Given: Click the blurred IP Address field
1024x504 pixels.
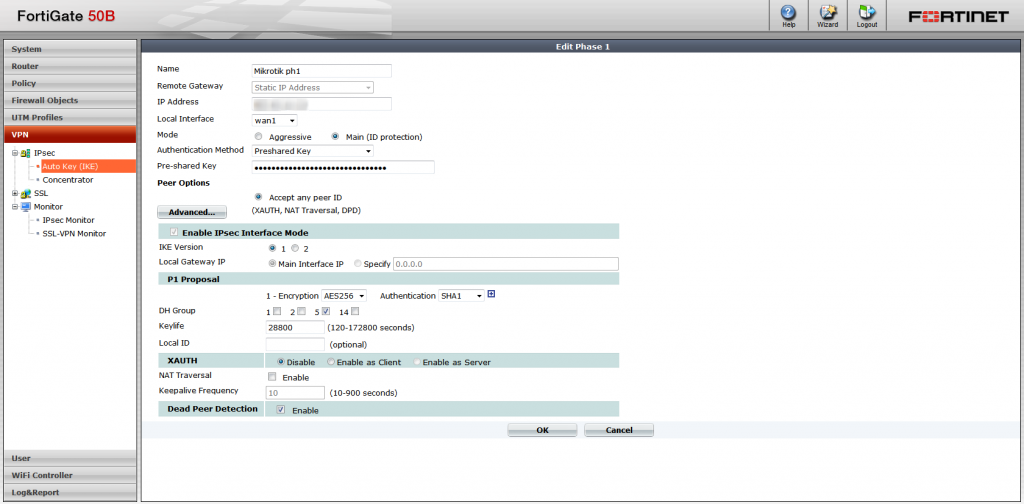Looking at the screenshot, I should [x=321, y=104].
